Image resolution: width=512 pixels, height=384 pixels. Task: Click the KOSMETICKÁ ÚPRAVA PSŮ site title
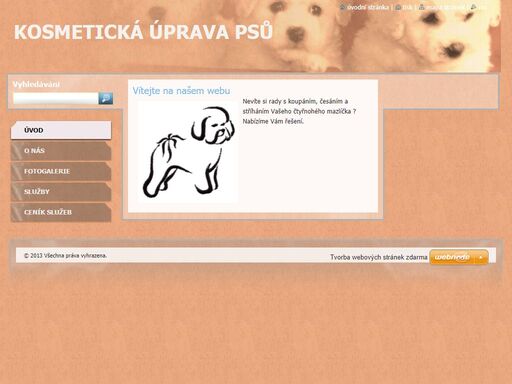143,32
